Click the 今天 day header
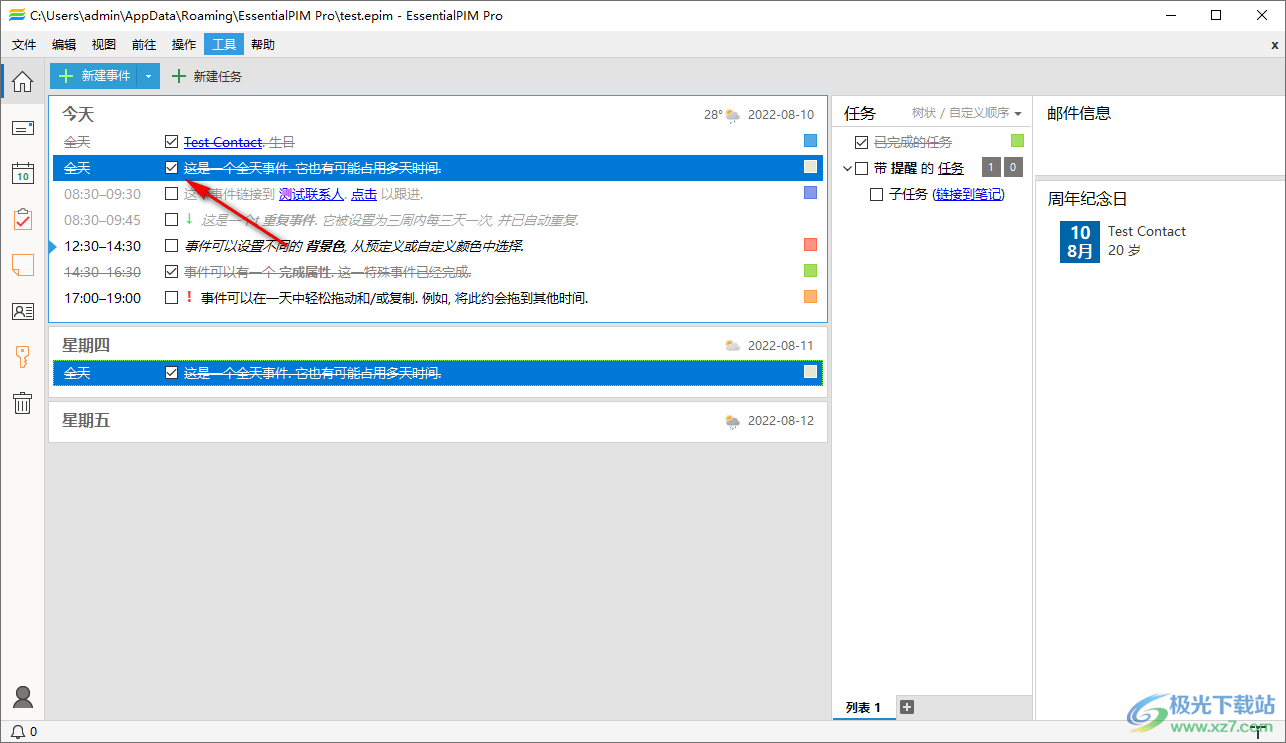Screen dimensions: 1286x743 click(78, 115)
